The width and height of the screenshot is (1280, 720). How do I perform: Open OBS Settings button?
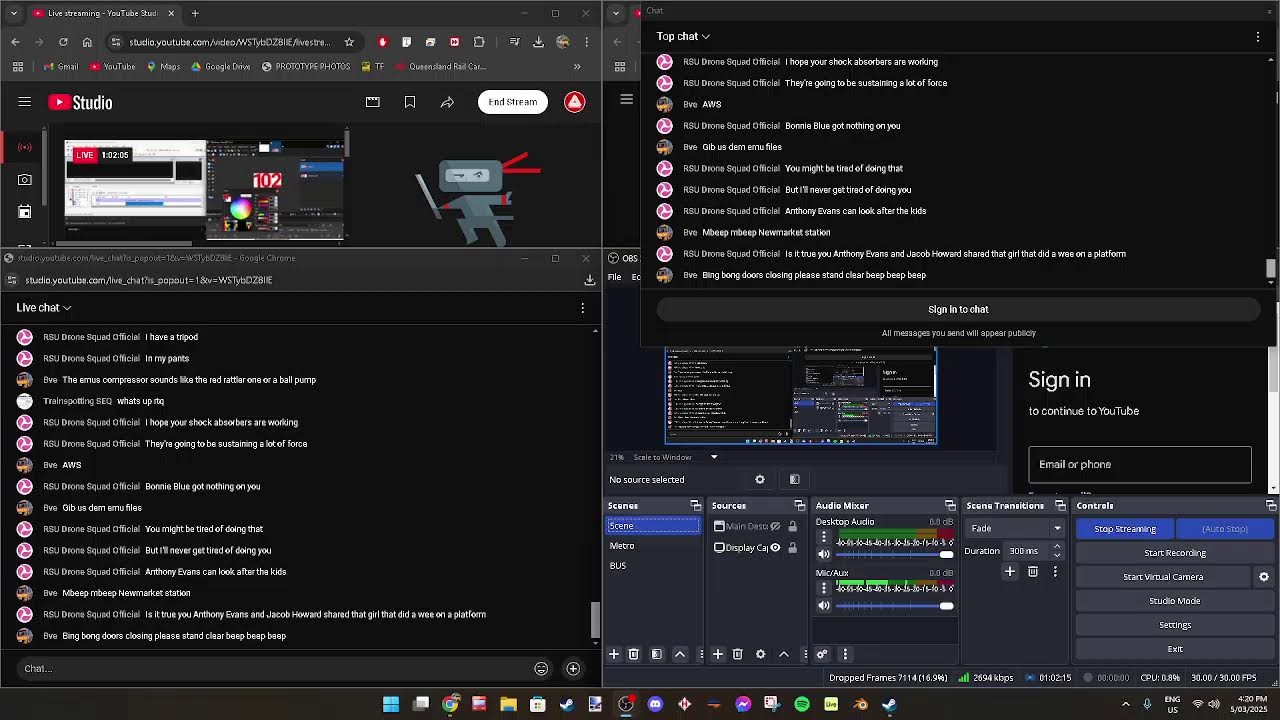(x=1175, y=625)
